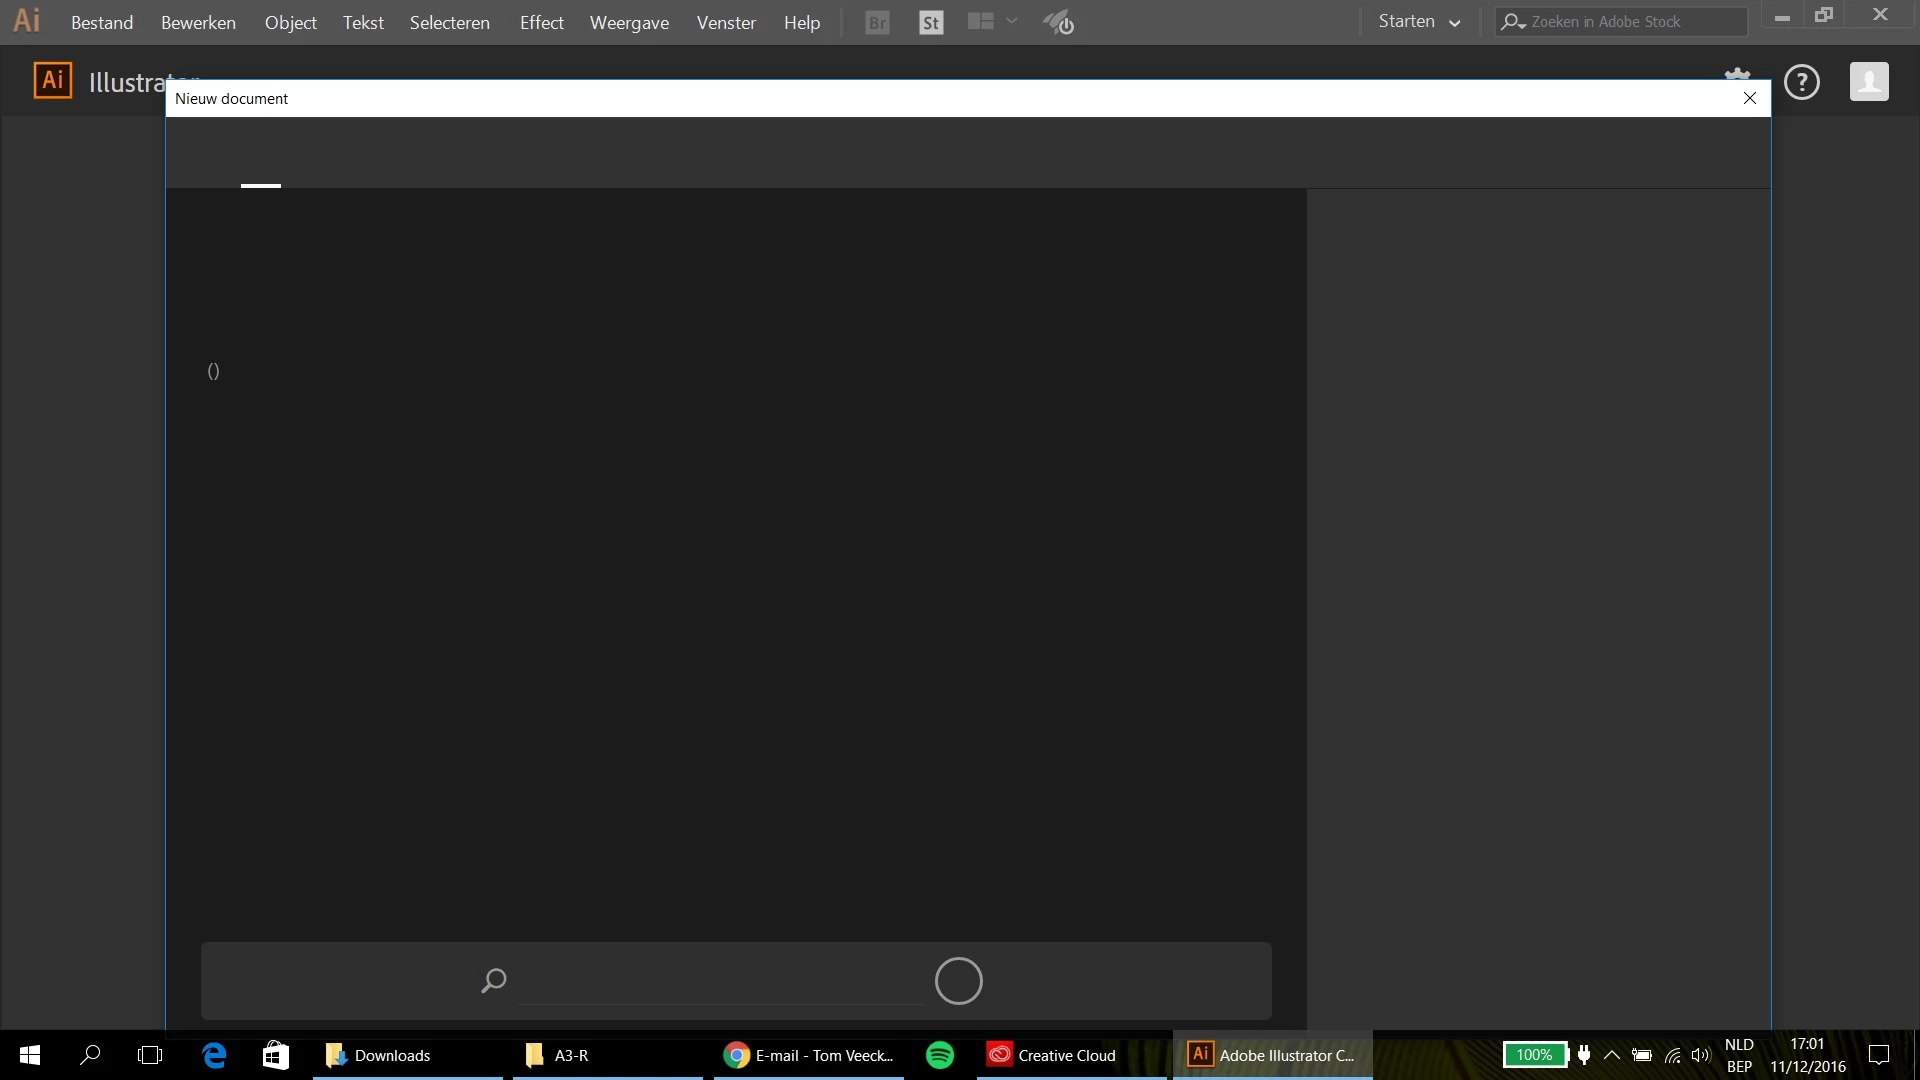1920x1080 pixels.
Task: Expand the Starten workspace dropdown
Action: (x=1419, y=22)
